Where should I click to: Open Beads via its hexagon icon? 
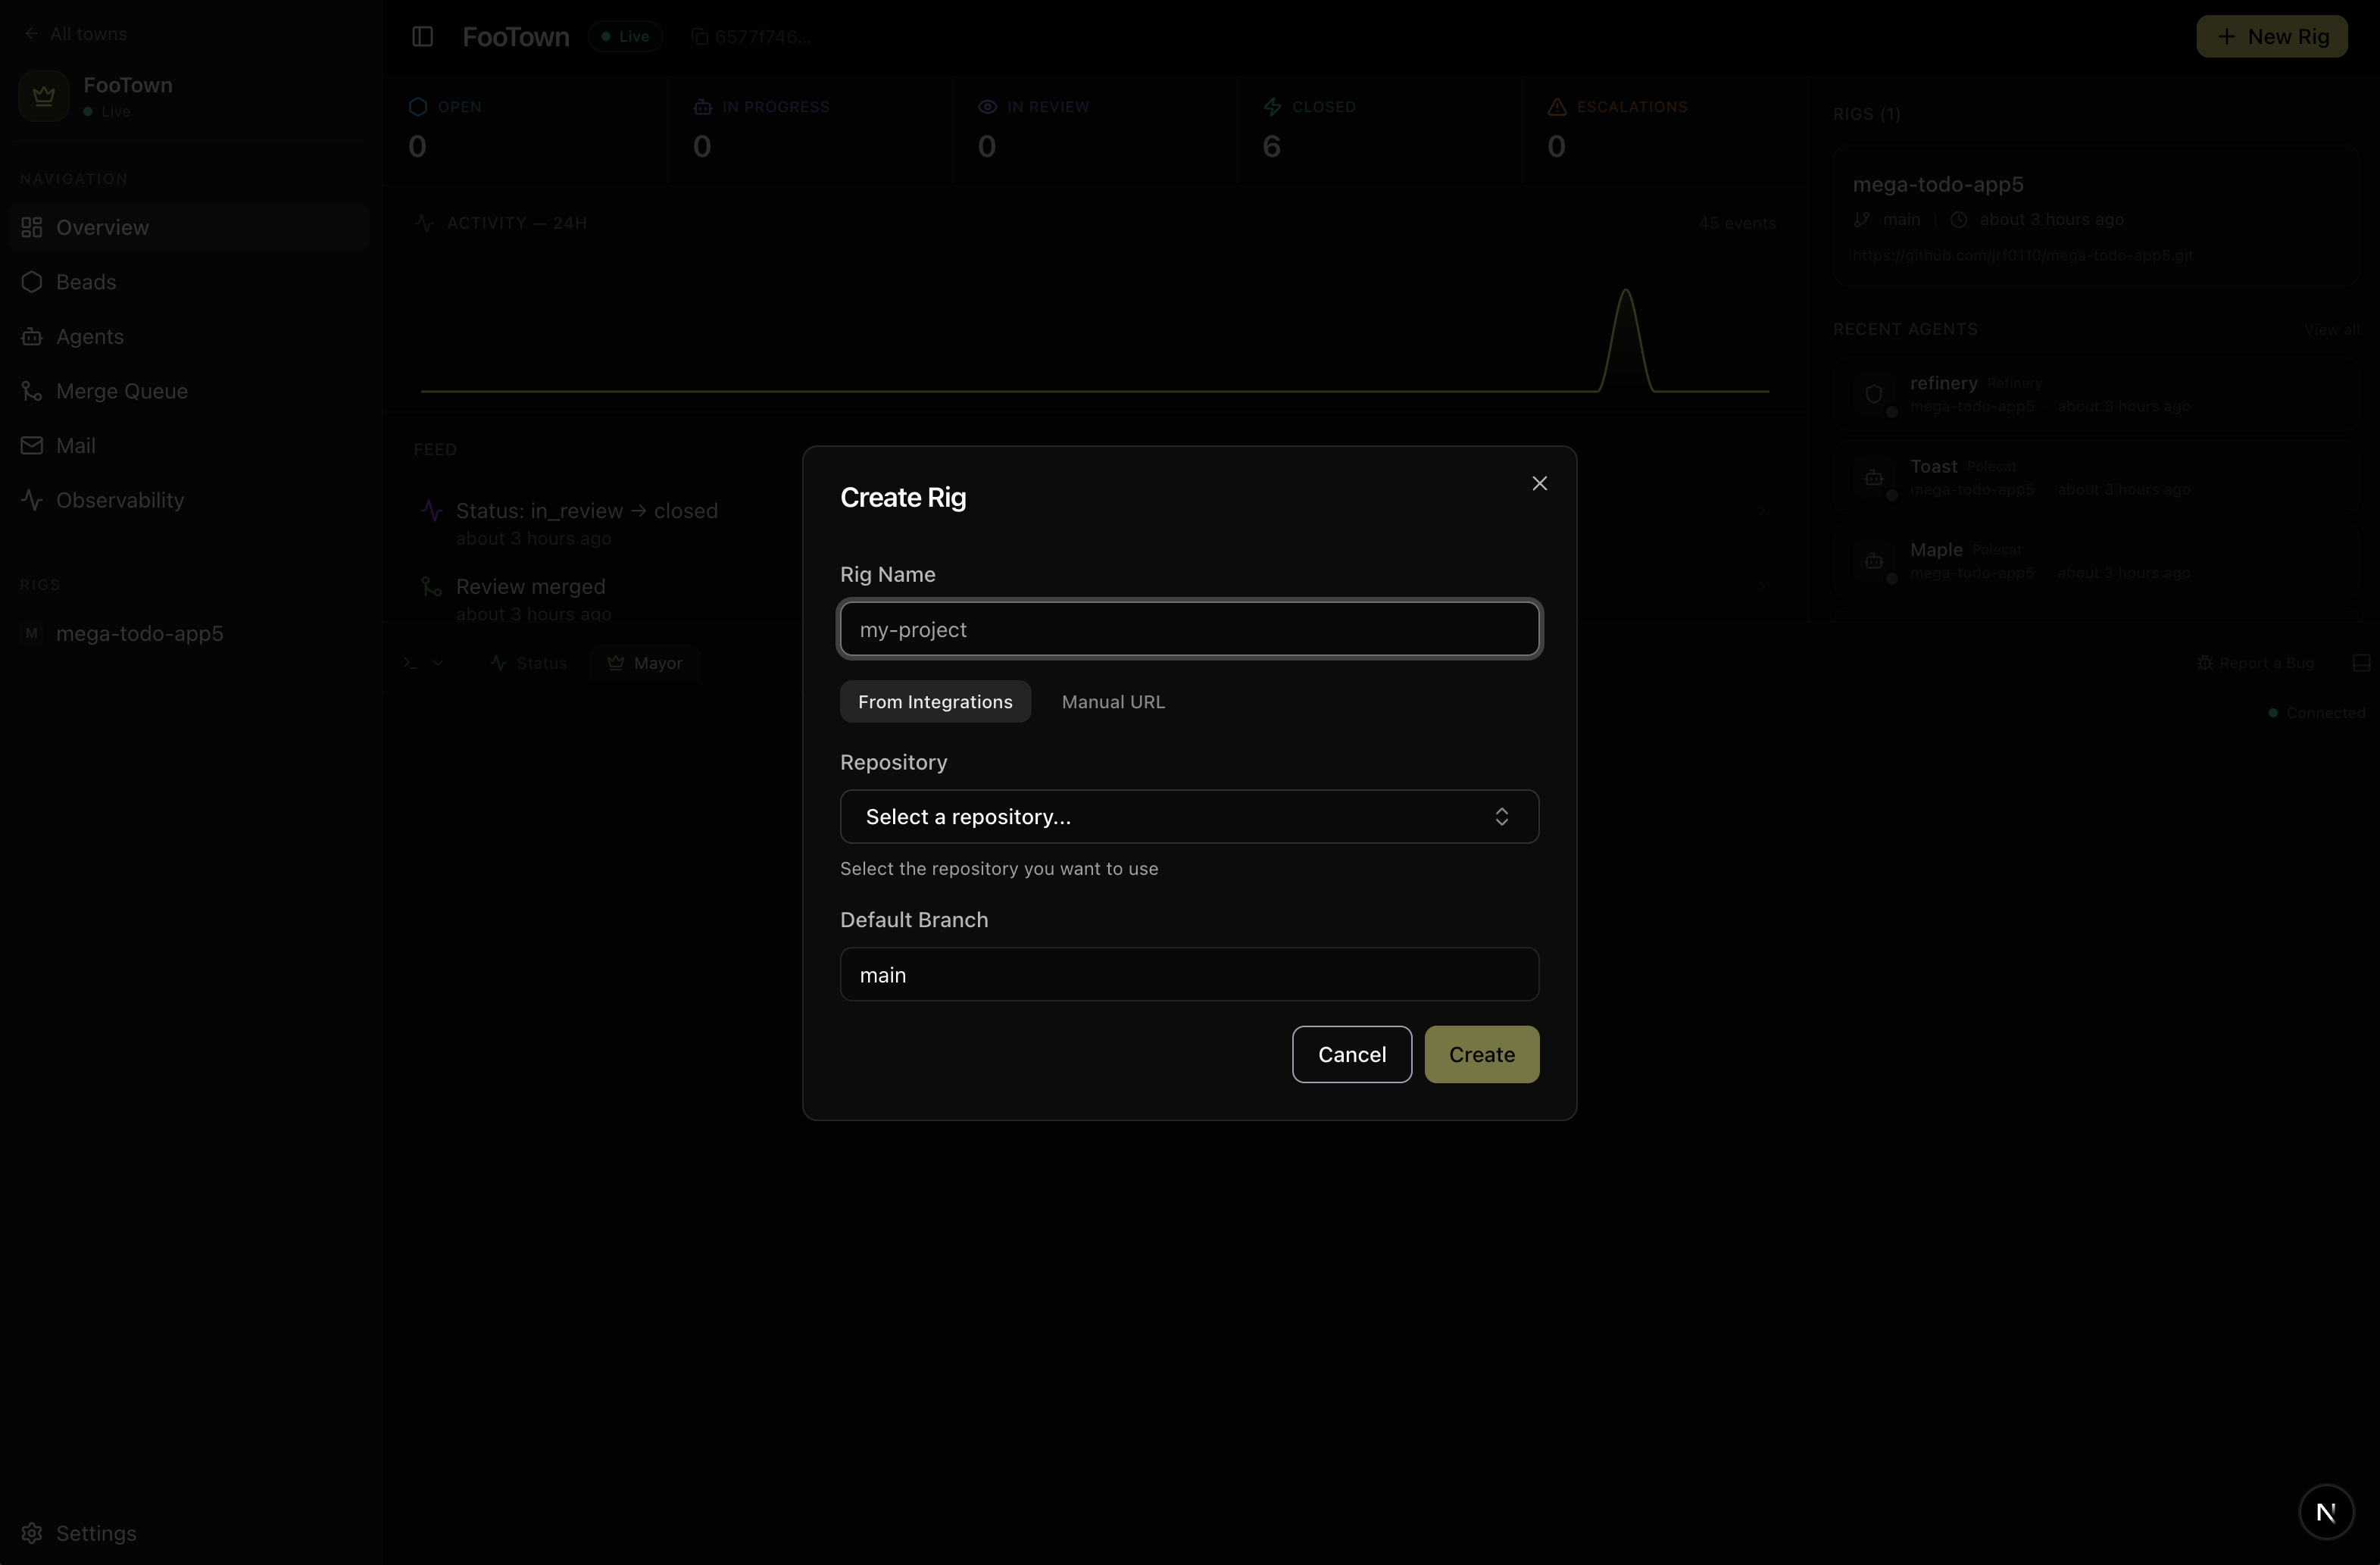[32, 282]
